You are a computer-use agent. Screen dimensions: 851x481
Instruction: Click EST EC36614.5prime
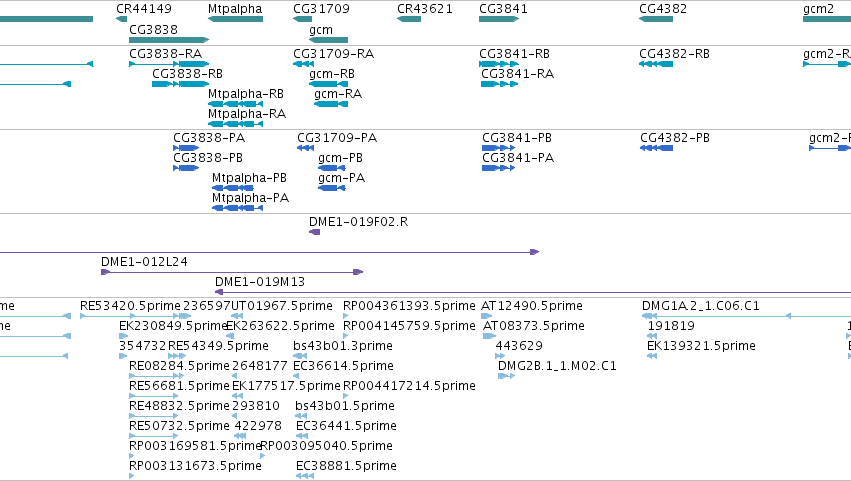(x=344, y=366)
